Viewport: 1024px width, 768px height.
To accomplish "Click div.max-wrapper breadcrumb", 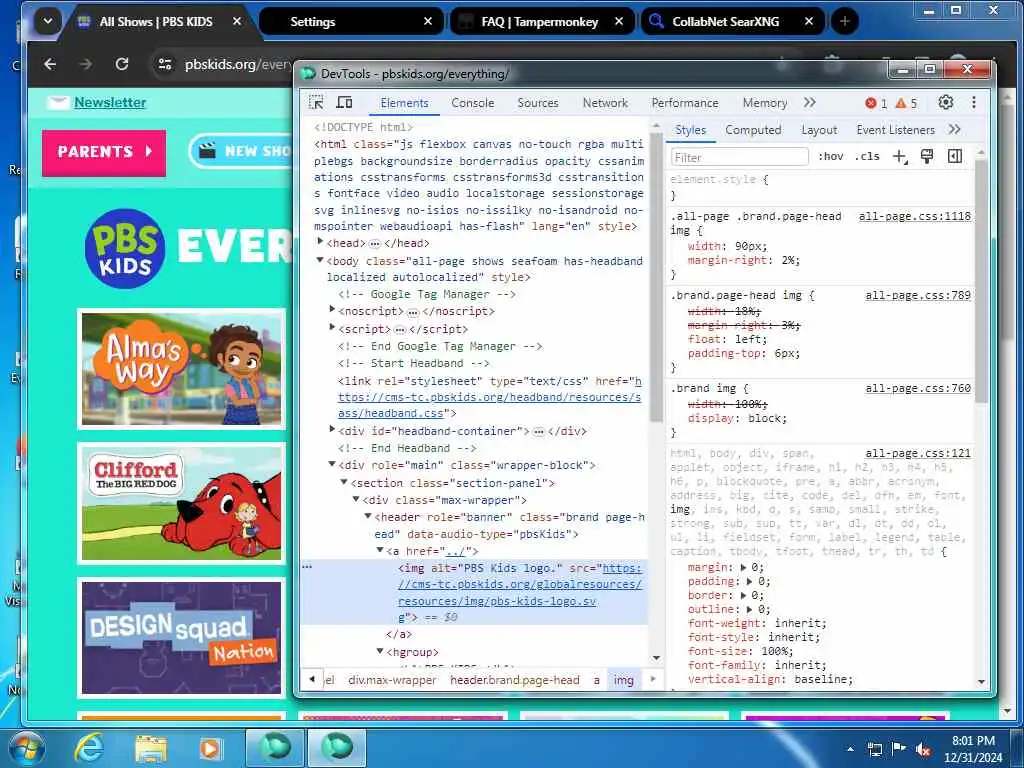I will click(392, 680).
